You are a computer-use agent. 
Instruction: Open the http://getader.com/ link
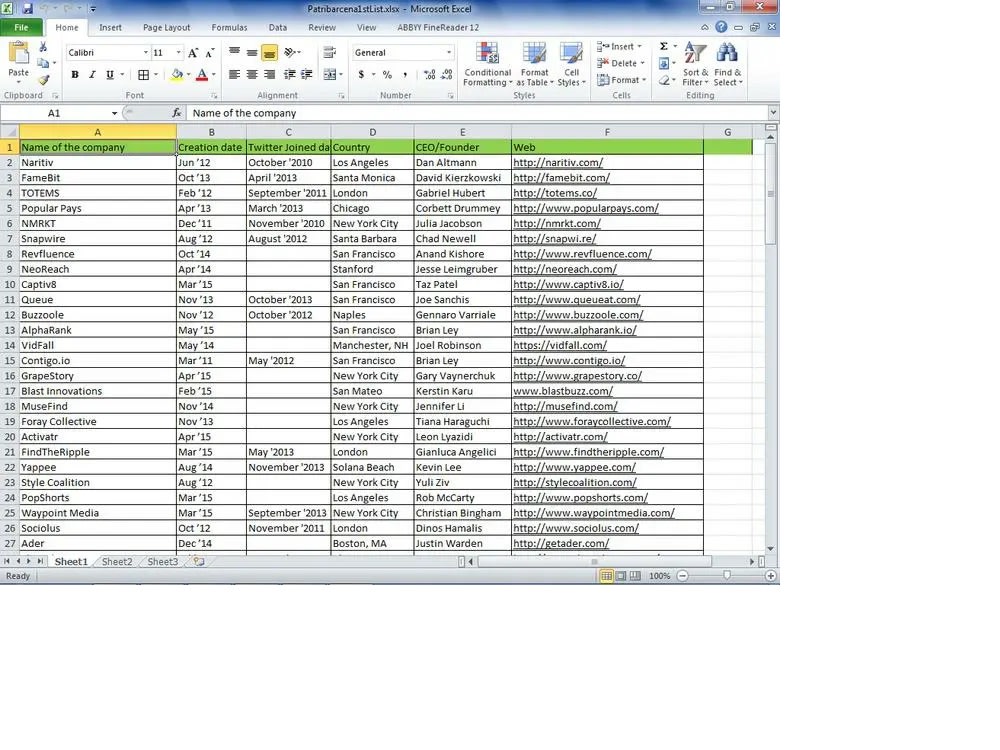click(561, 544)
